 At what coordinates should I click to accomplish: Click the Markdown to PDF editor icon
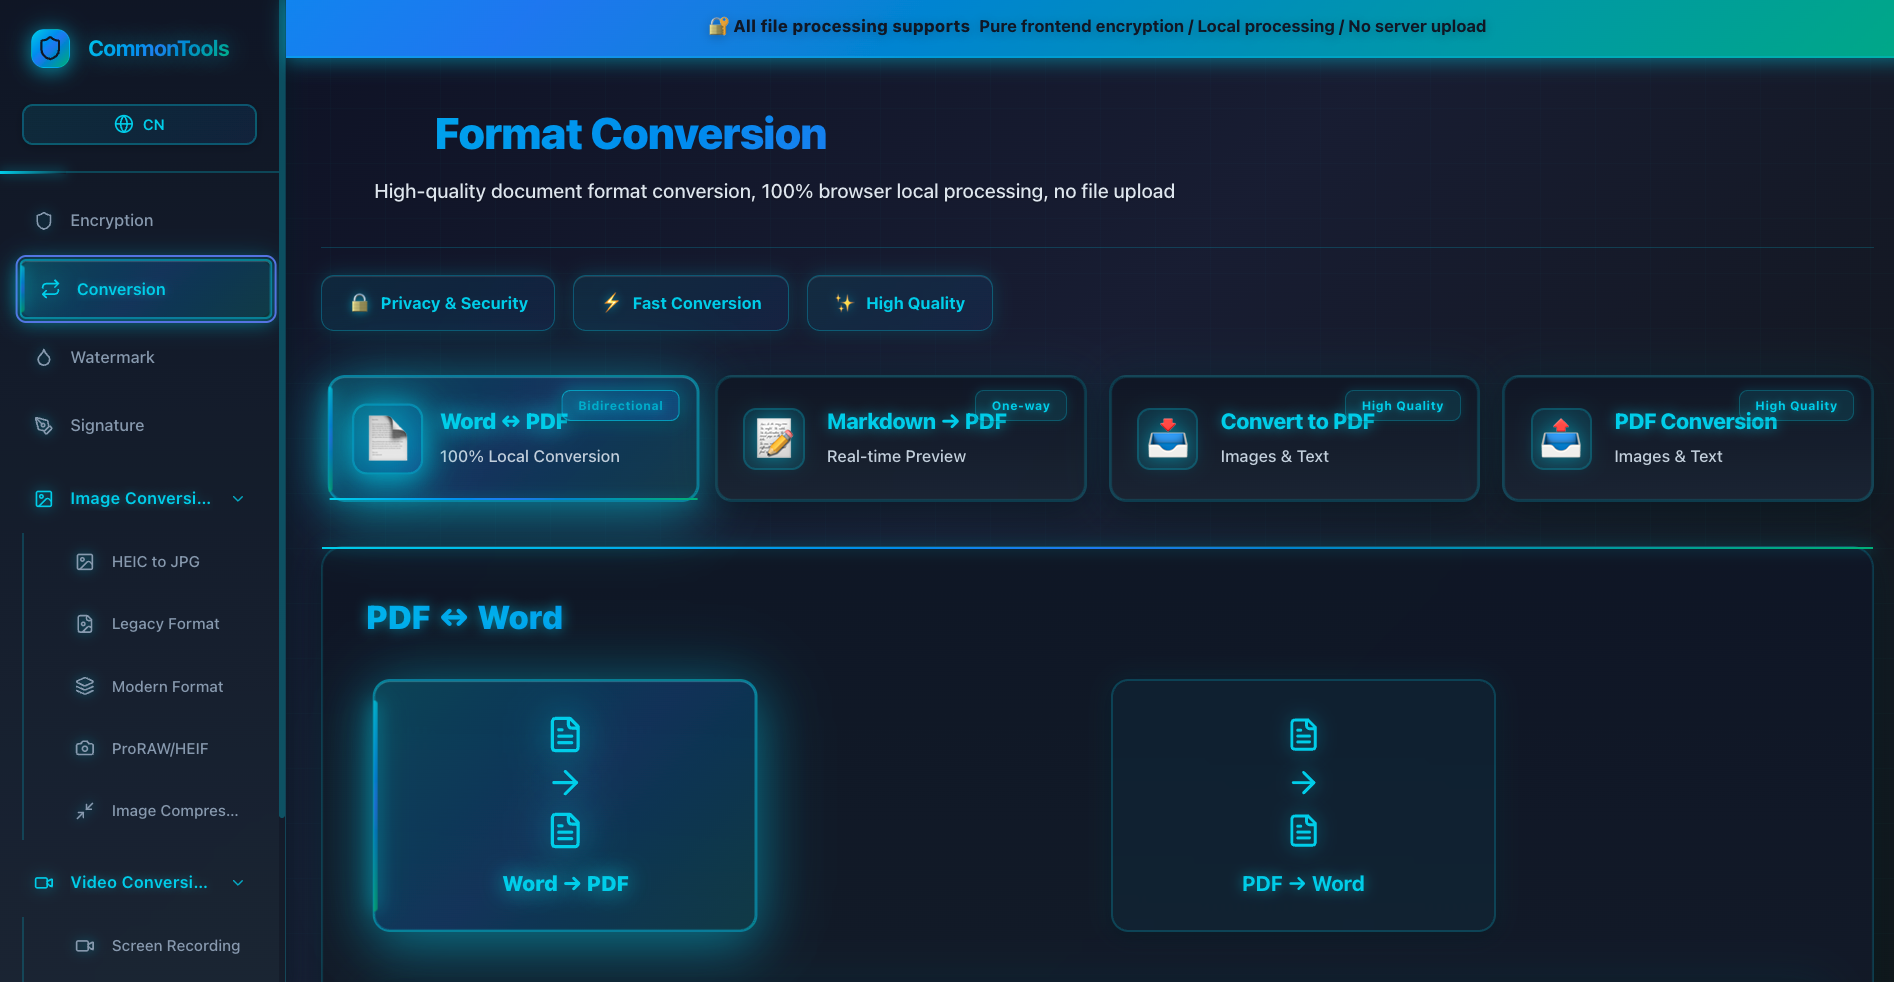pyautogui.click(x=774, y=439)
